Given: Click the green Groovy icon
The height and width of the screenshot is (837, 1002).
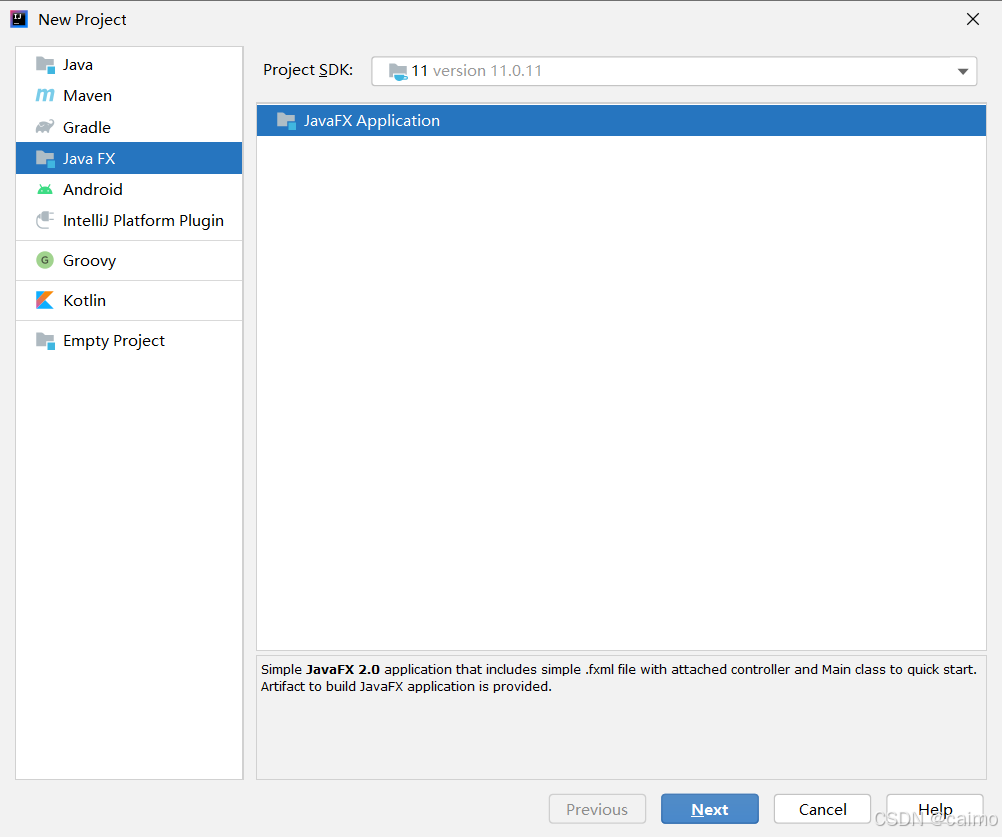Looking at the screenshot, I should tap(45, 260).
